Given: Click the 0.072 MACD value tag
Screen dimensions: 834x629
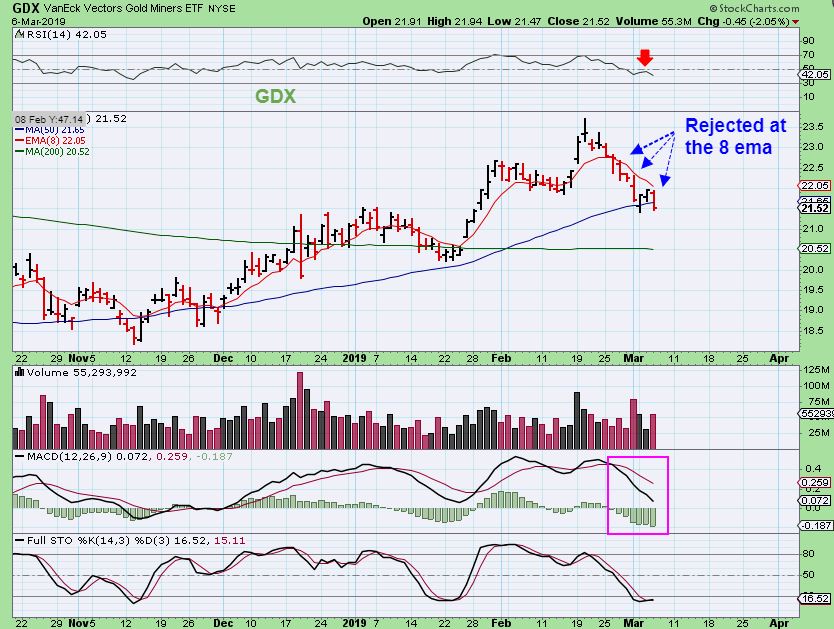Looking at the screenshot, I should (x=815, y=501).
